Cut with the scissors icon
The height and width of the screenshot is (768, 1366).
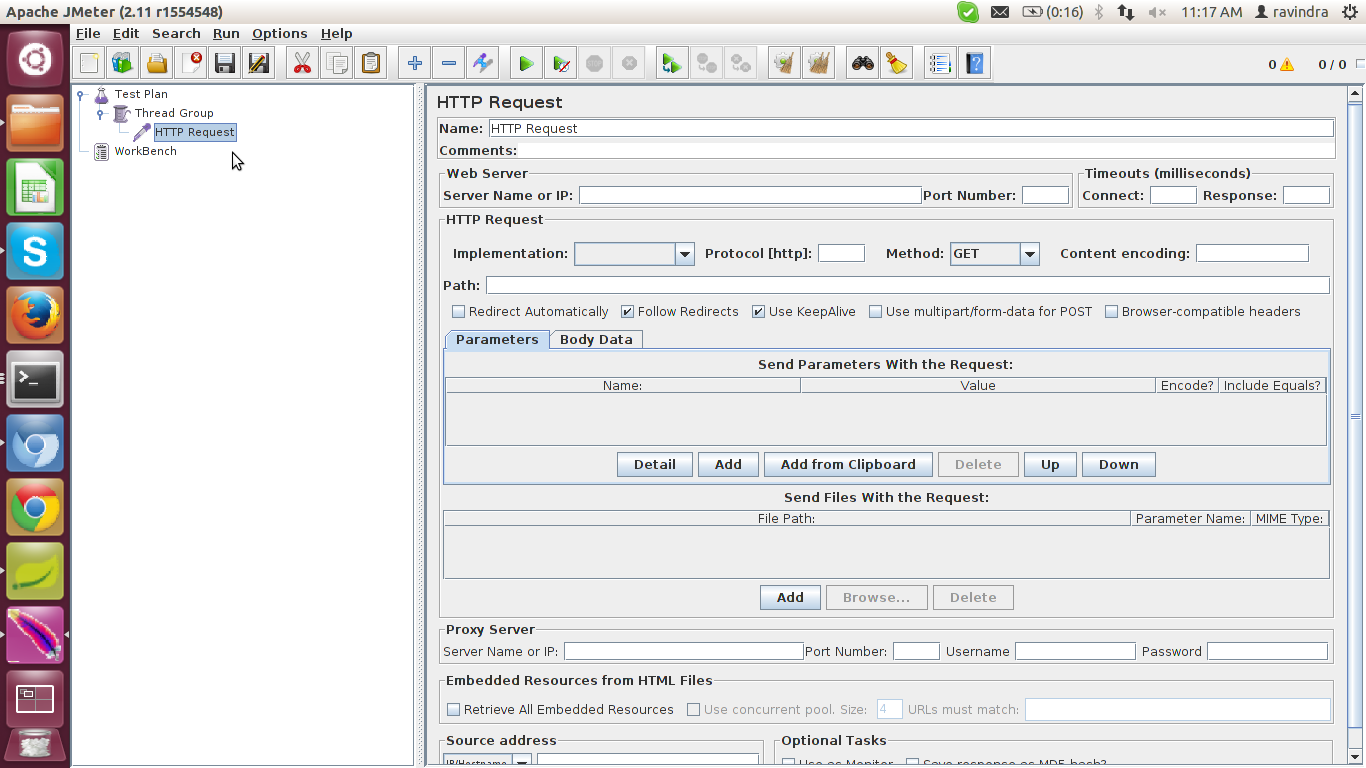pyautogui.click(x=302, y=64)
